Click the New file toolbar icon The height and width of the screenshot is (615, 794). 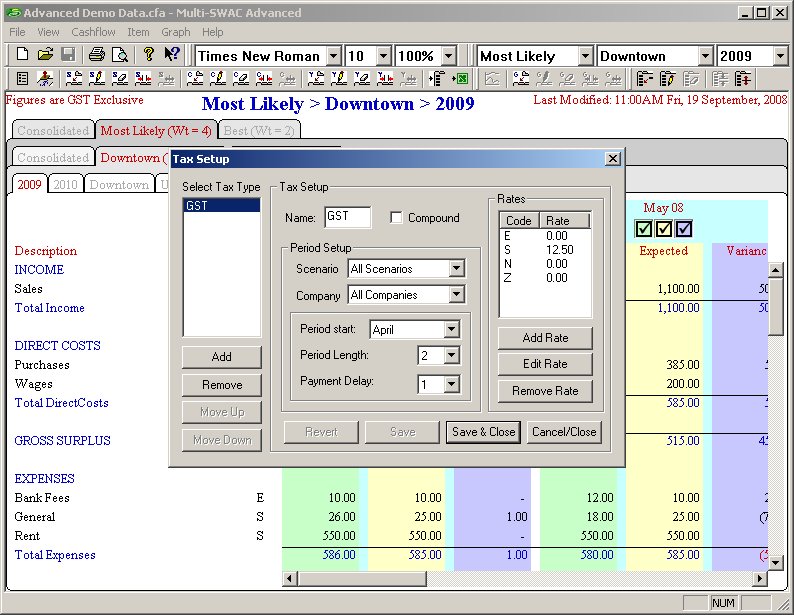(x=22, y=56)
